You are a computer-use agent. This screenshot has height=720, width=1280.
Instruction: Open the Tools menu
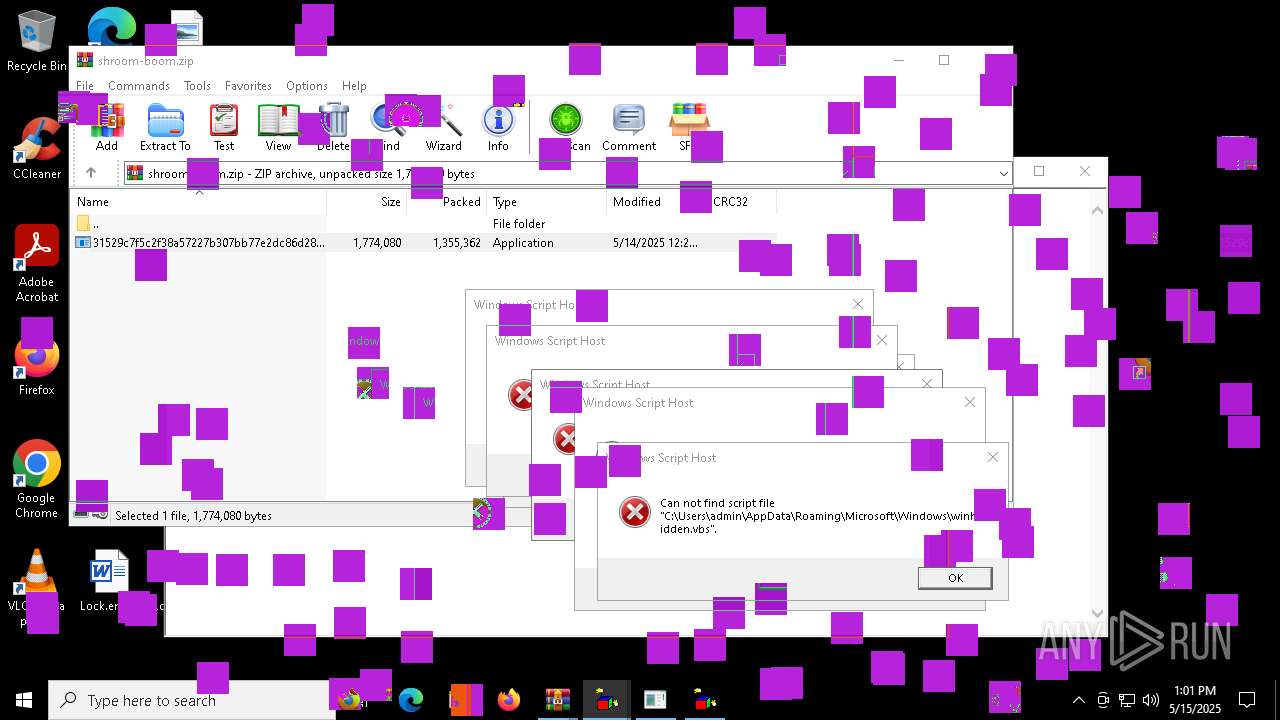coord(197,86)
